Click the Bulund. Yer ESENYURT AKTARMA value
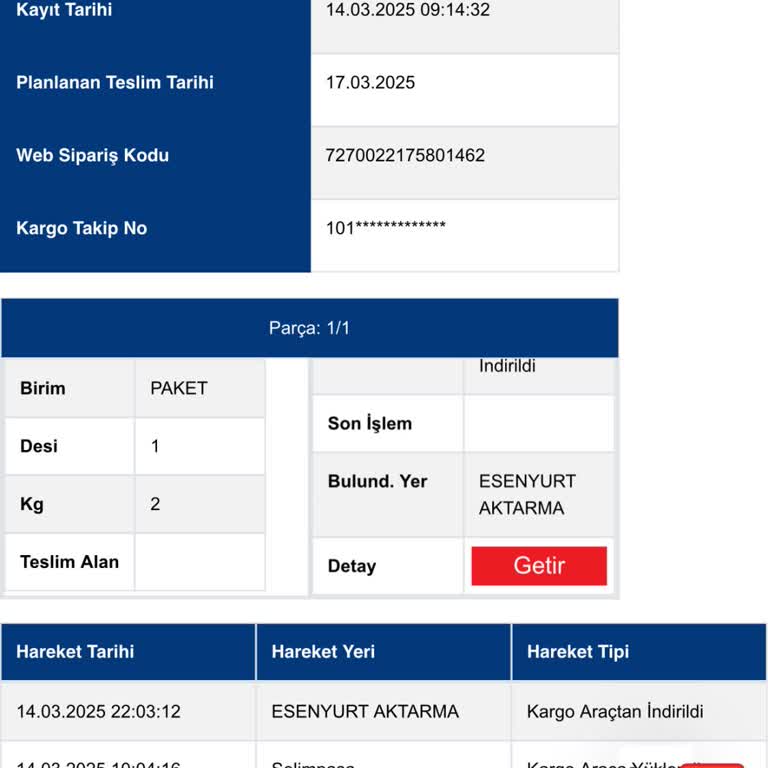This screenshot has width=768, height=768. pyautogui.click(x=527, y=495)
